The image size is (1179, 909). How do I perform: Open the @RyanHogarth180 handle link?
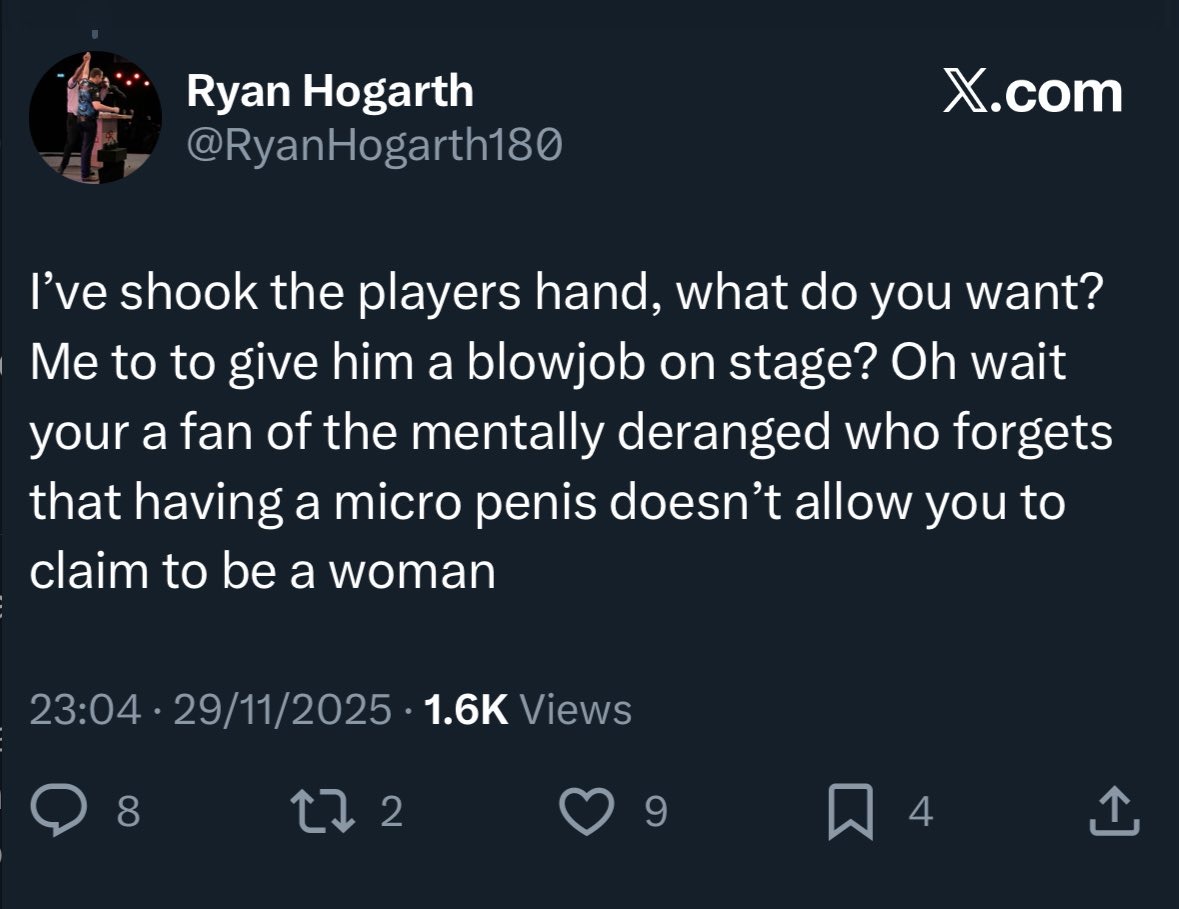pyautogui.click(x=375, y=147)
